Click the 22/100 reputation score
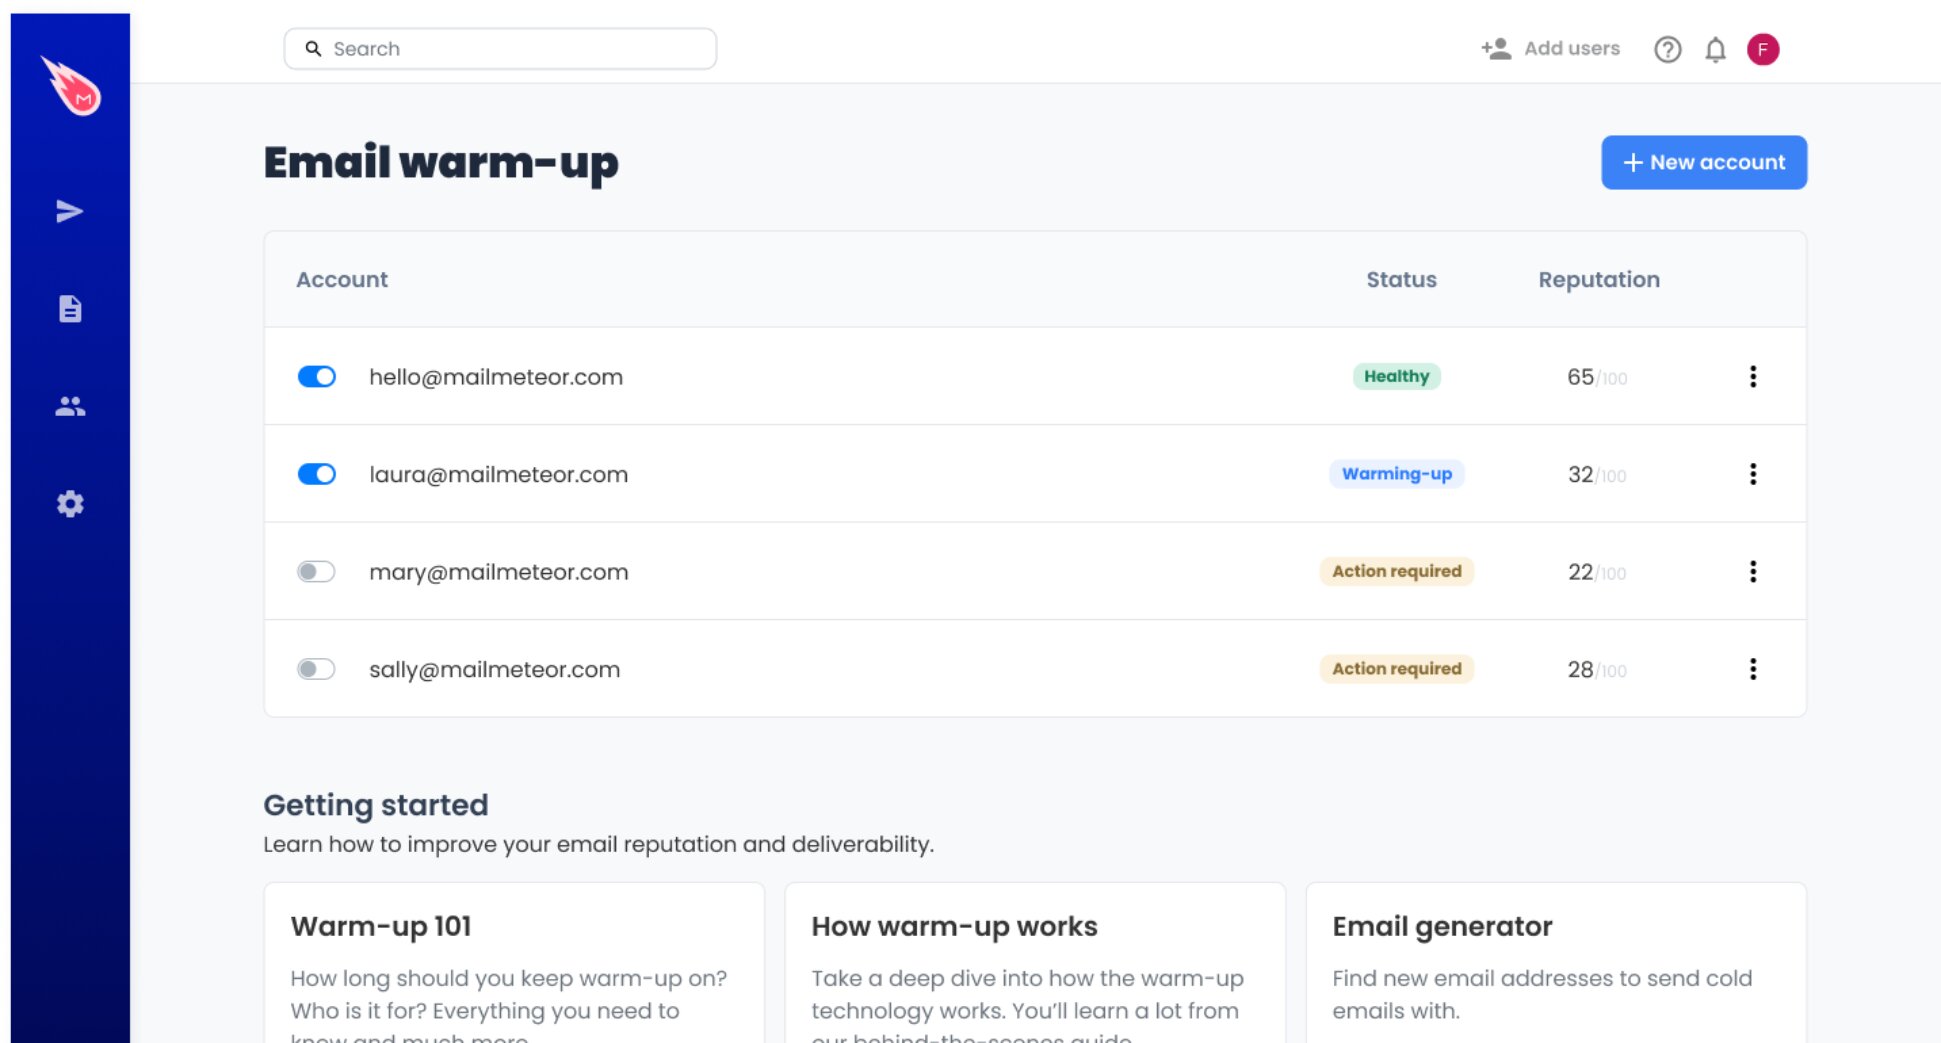Viewport: 1941px width, 1043px height. coord(1597,572)
